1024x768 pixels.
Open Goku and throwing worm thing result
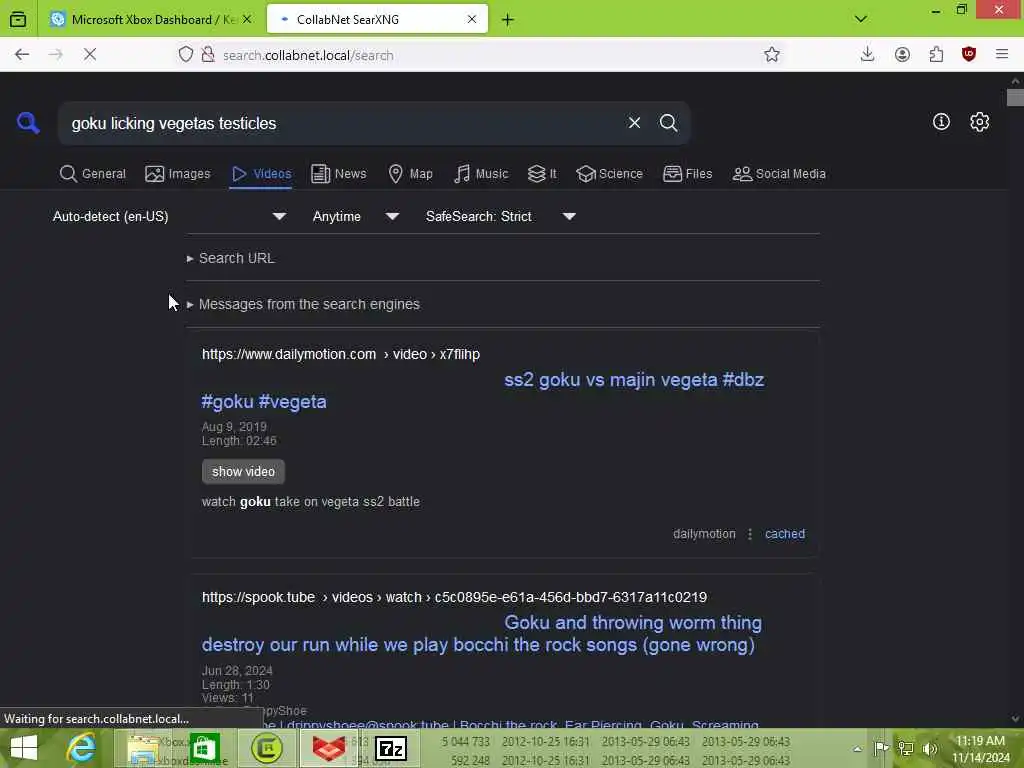click(482, 633)
